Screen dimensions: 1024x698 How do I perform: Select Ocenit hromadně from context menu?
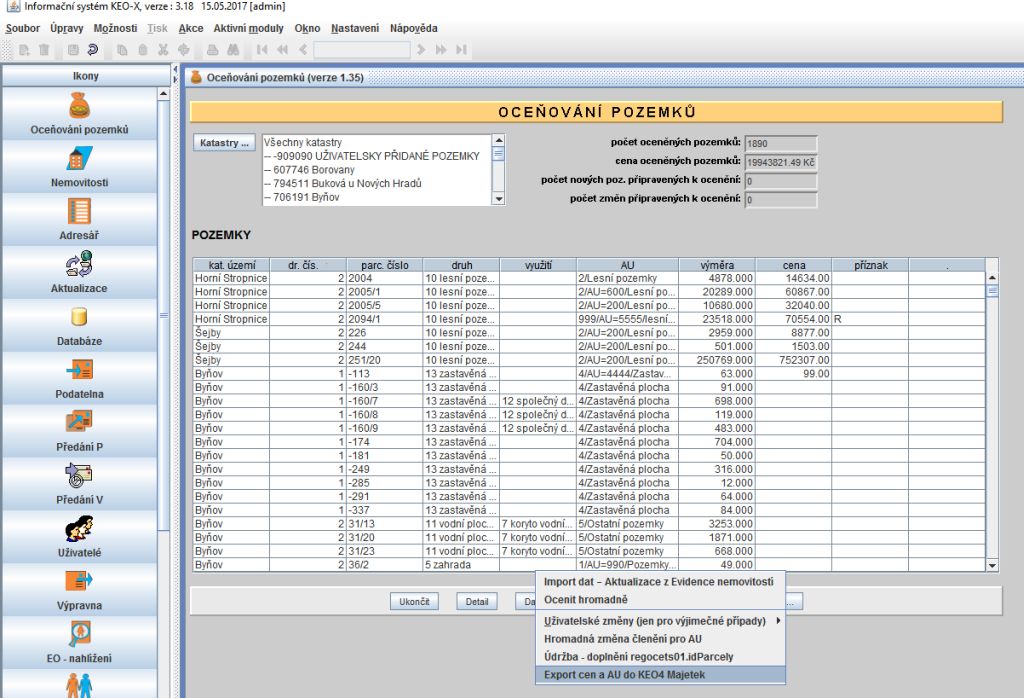[x=586, y=599]
